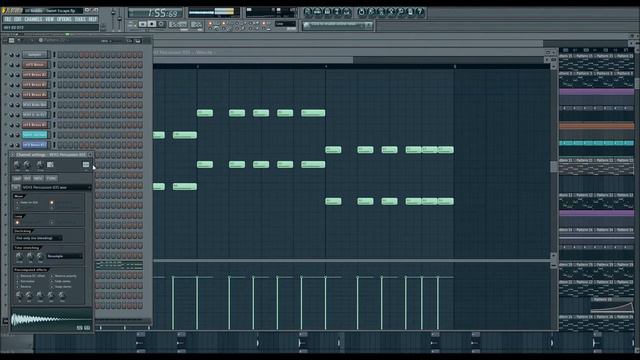640x360 pixels.
Task: Select the cyan highlighted channel button
Action: point(35,135)
